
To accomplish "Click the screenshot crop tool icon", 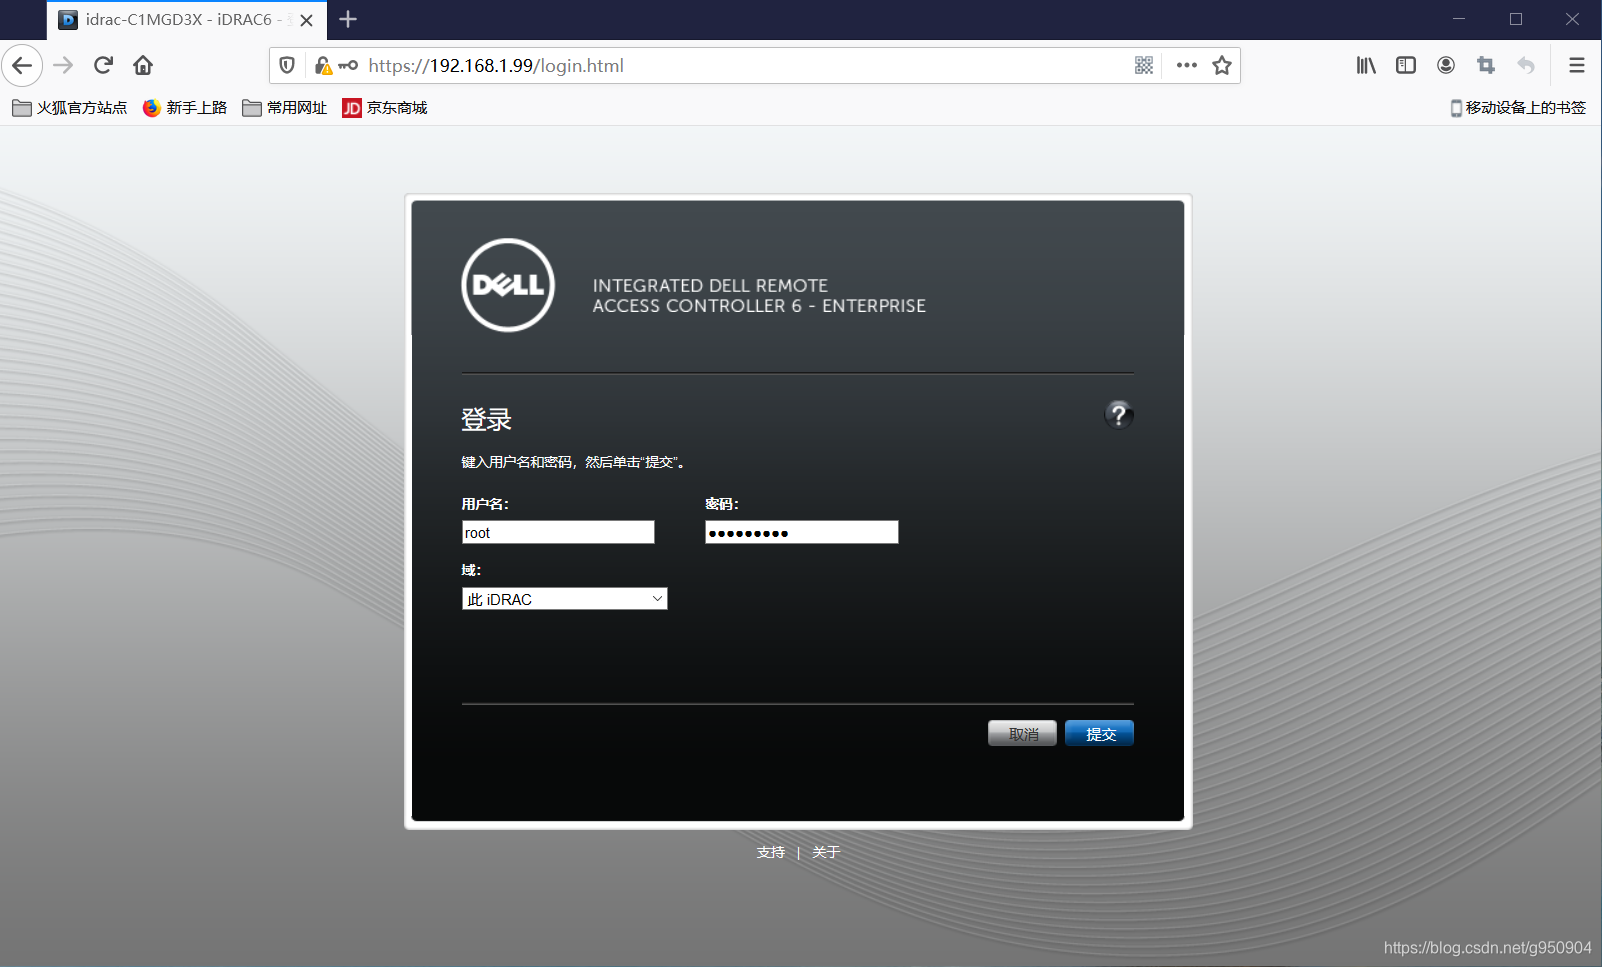I will pos(1486,66).
